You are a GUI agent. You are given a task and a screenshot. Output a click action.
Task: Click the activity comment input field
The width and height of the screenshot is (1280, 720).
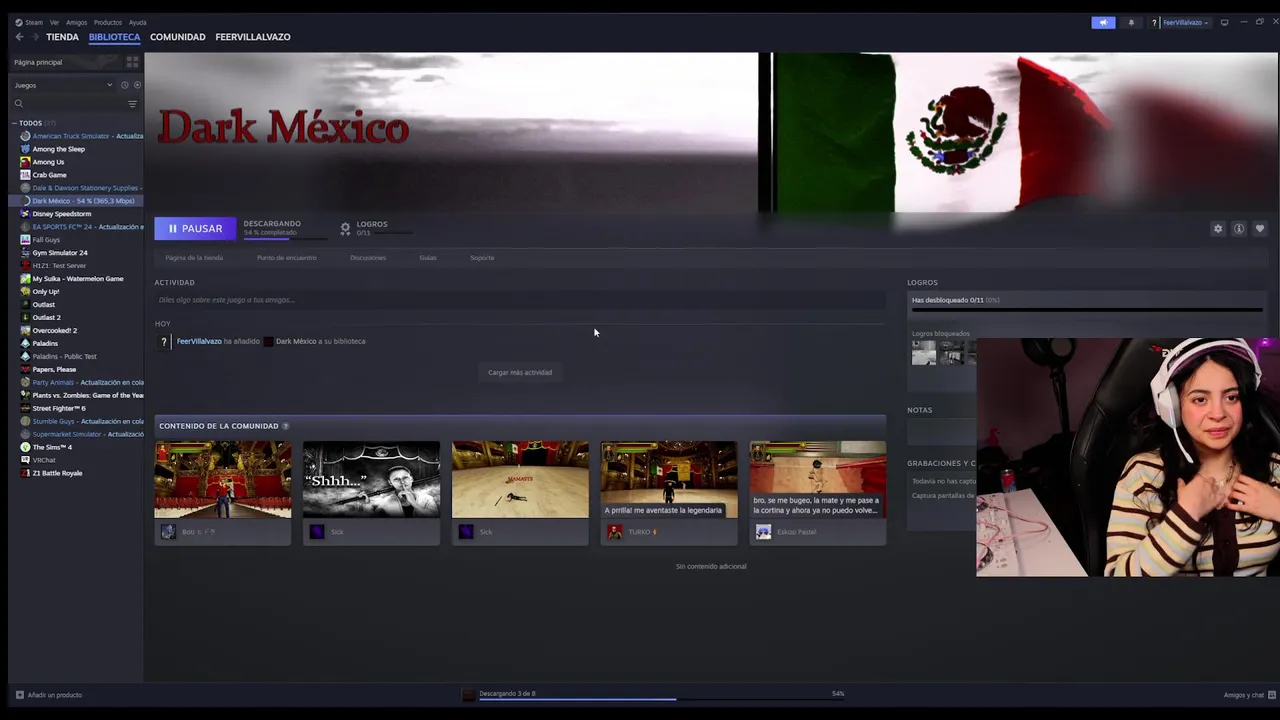tap(520, 300)
